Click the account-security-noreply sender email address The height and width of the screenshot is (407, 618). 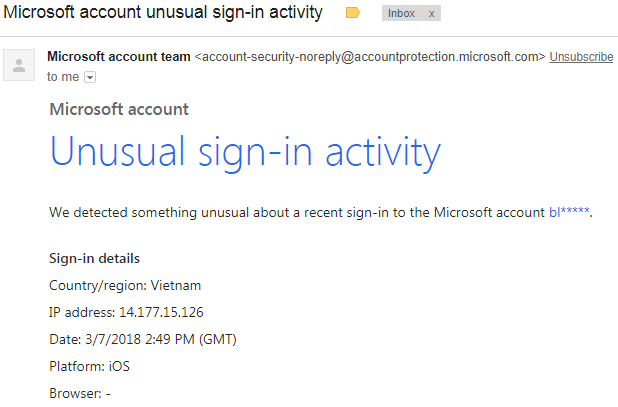pyautogui.click(x=370, y=57)
